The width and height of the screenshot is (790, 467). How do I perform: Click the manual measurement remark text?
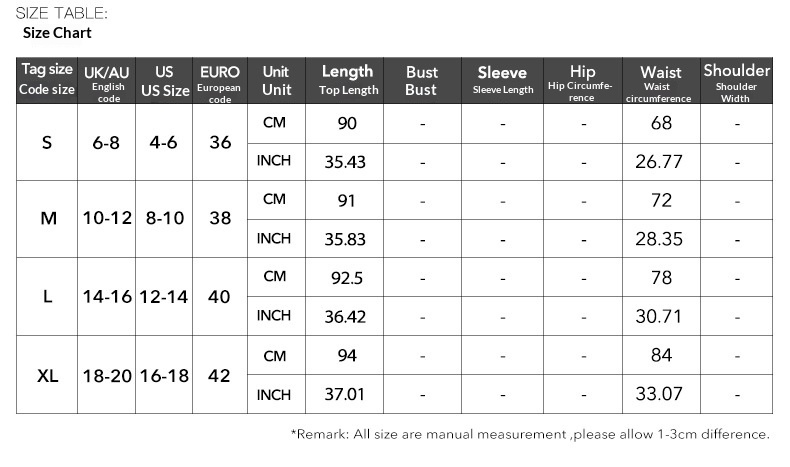point(530,434)
